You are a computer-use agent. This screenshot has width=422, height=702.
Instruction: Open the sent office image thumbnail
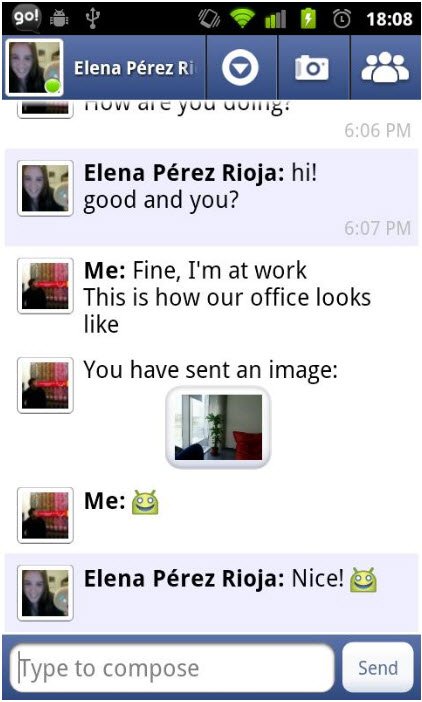[x=218, y=427]
